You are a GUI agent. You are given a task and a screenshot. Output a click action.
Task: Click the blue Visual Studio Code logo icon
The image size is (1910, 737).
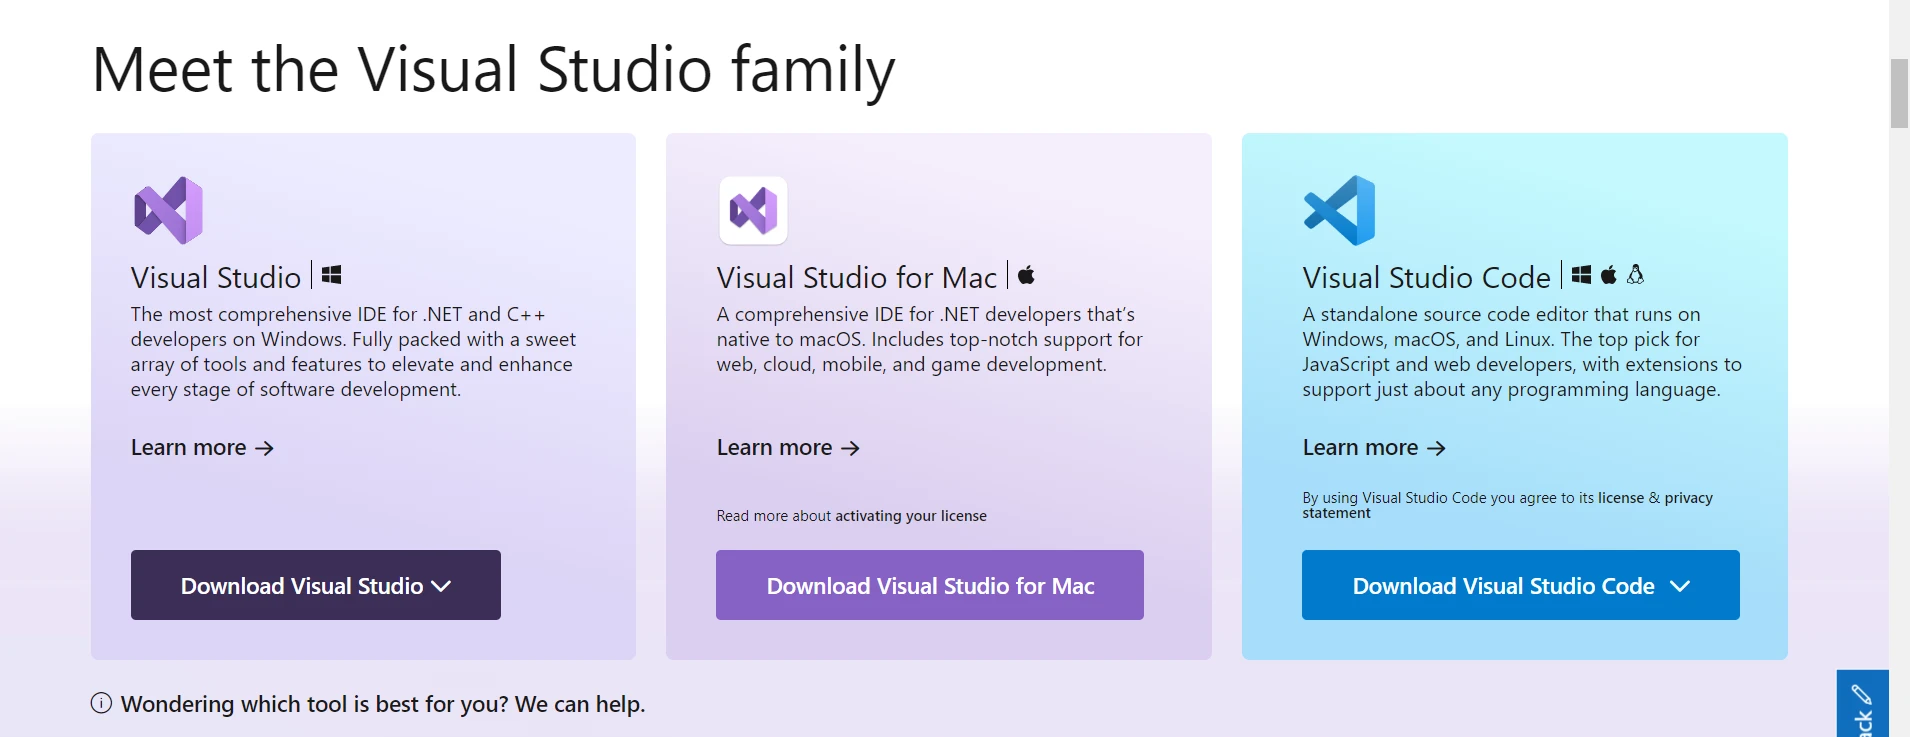click(1339, 210)
